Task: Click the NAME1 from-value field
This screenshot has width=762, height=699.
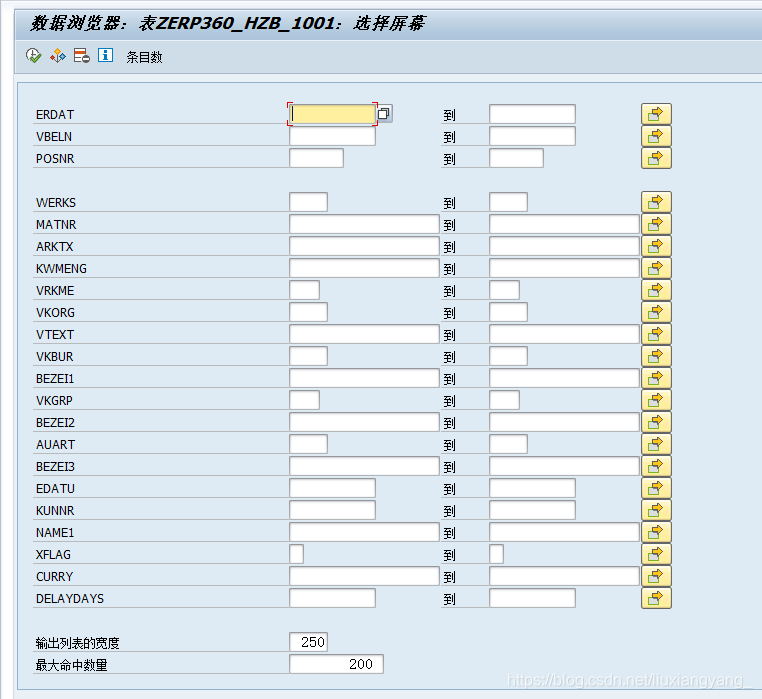Action: click(364, 532)
